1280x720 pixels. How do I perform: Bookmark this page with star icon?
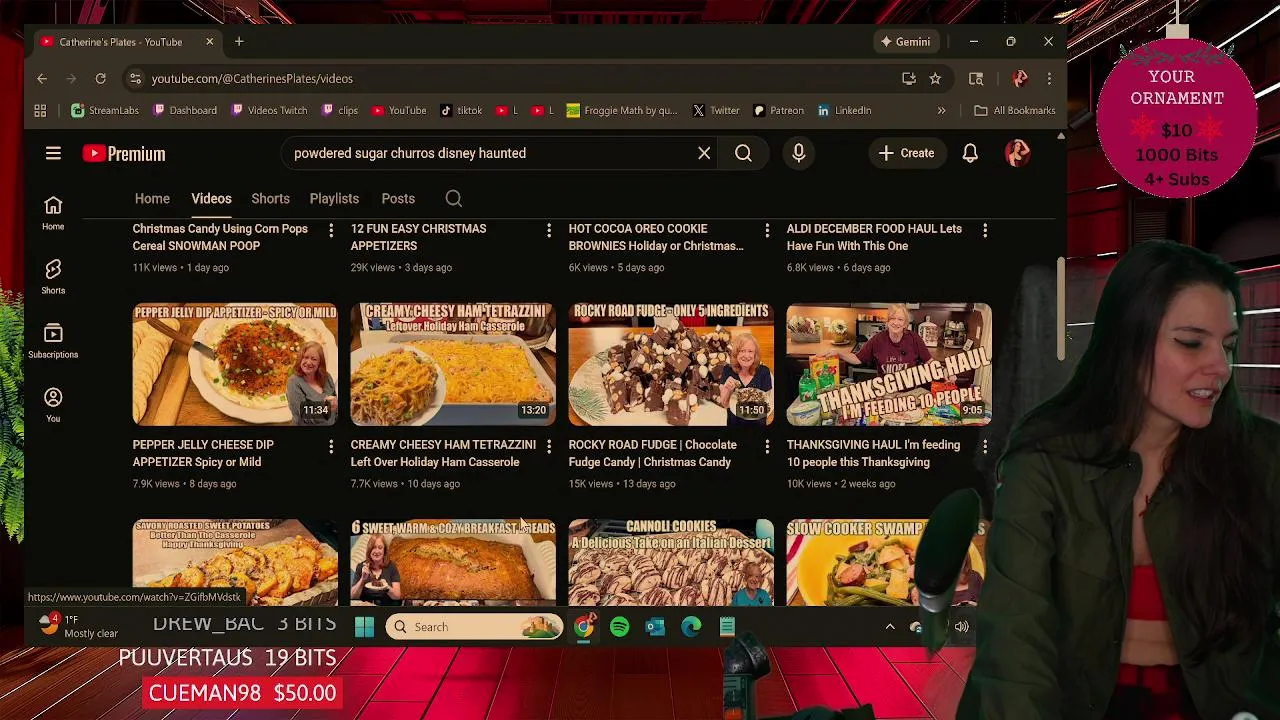click(935, 78)
